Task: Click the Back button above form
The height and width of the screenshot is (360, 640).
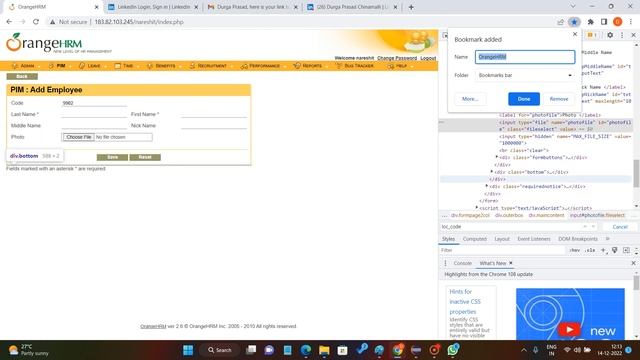Action: [22, 76]
